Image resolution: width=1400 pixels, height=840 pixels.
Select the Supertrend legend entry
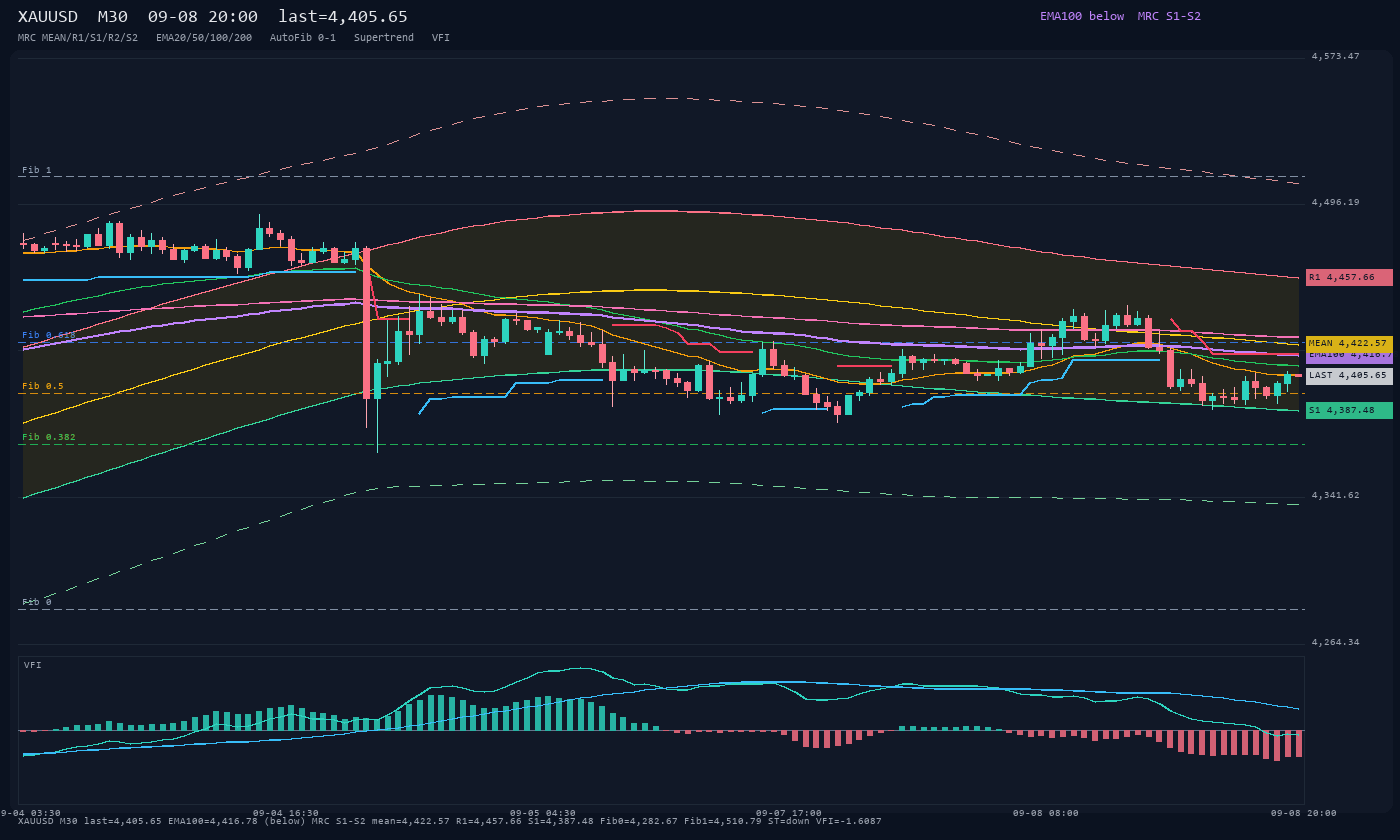(384, 38)
